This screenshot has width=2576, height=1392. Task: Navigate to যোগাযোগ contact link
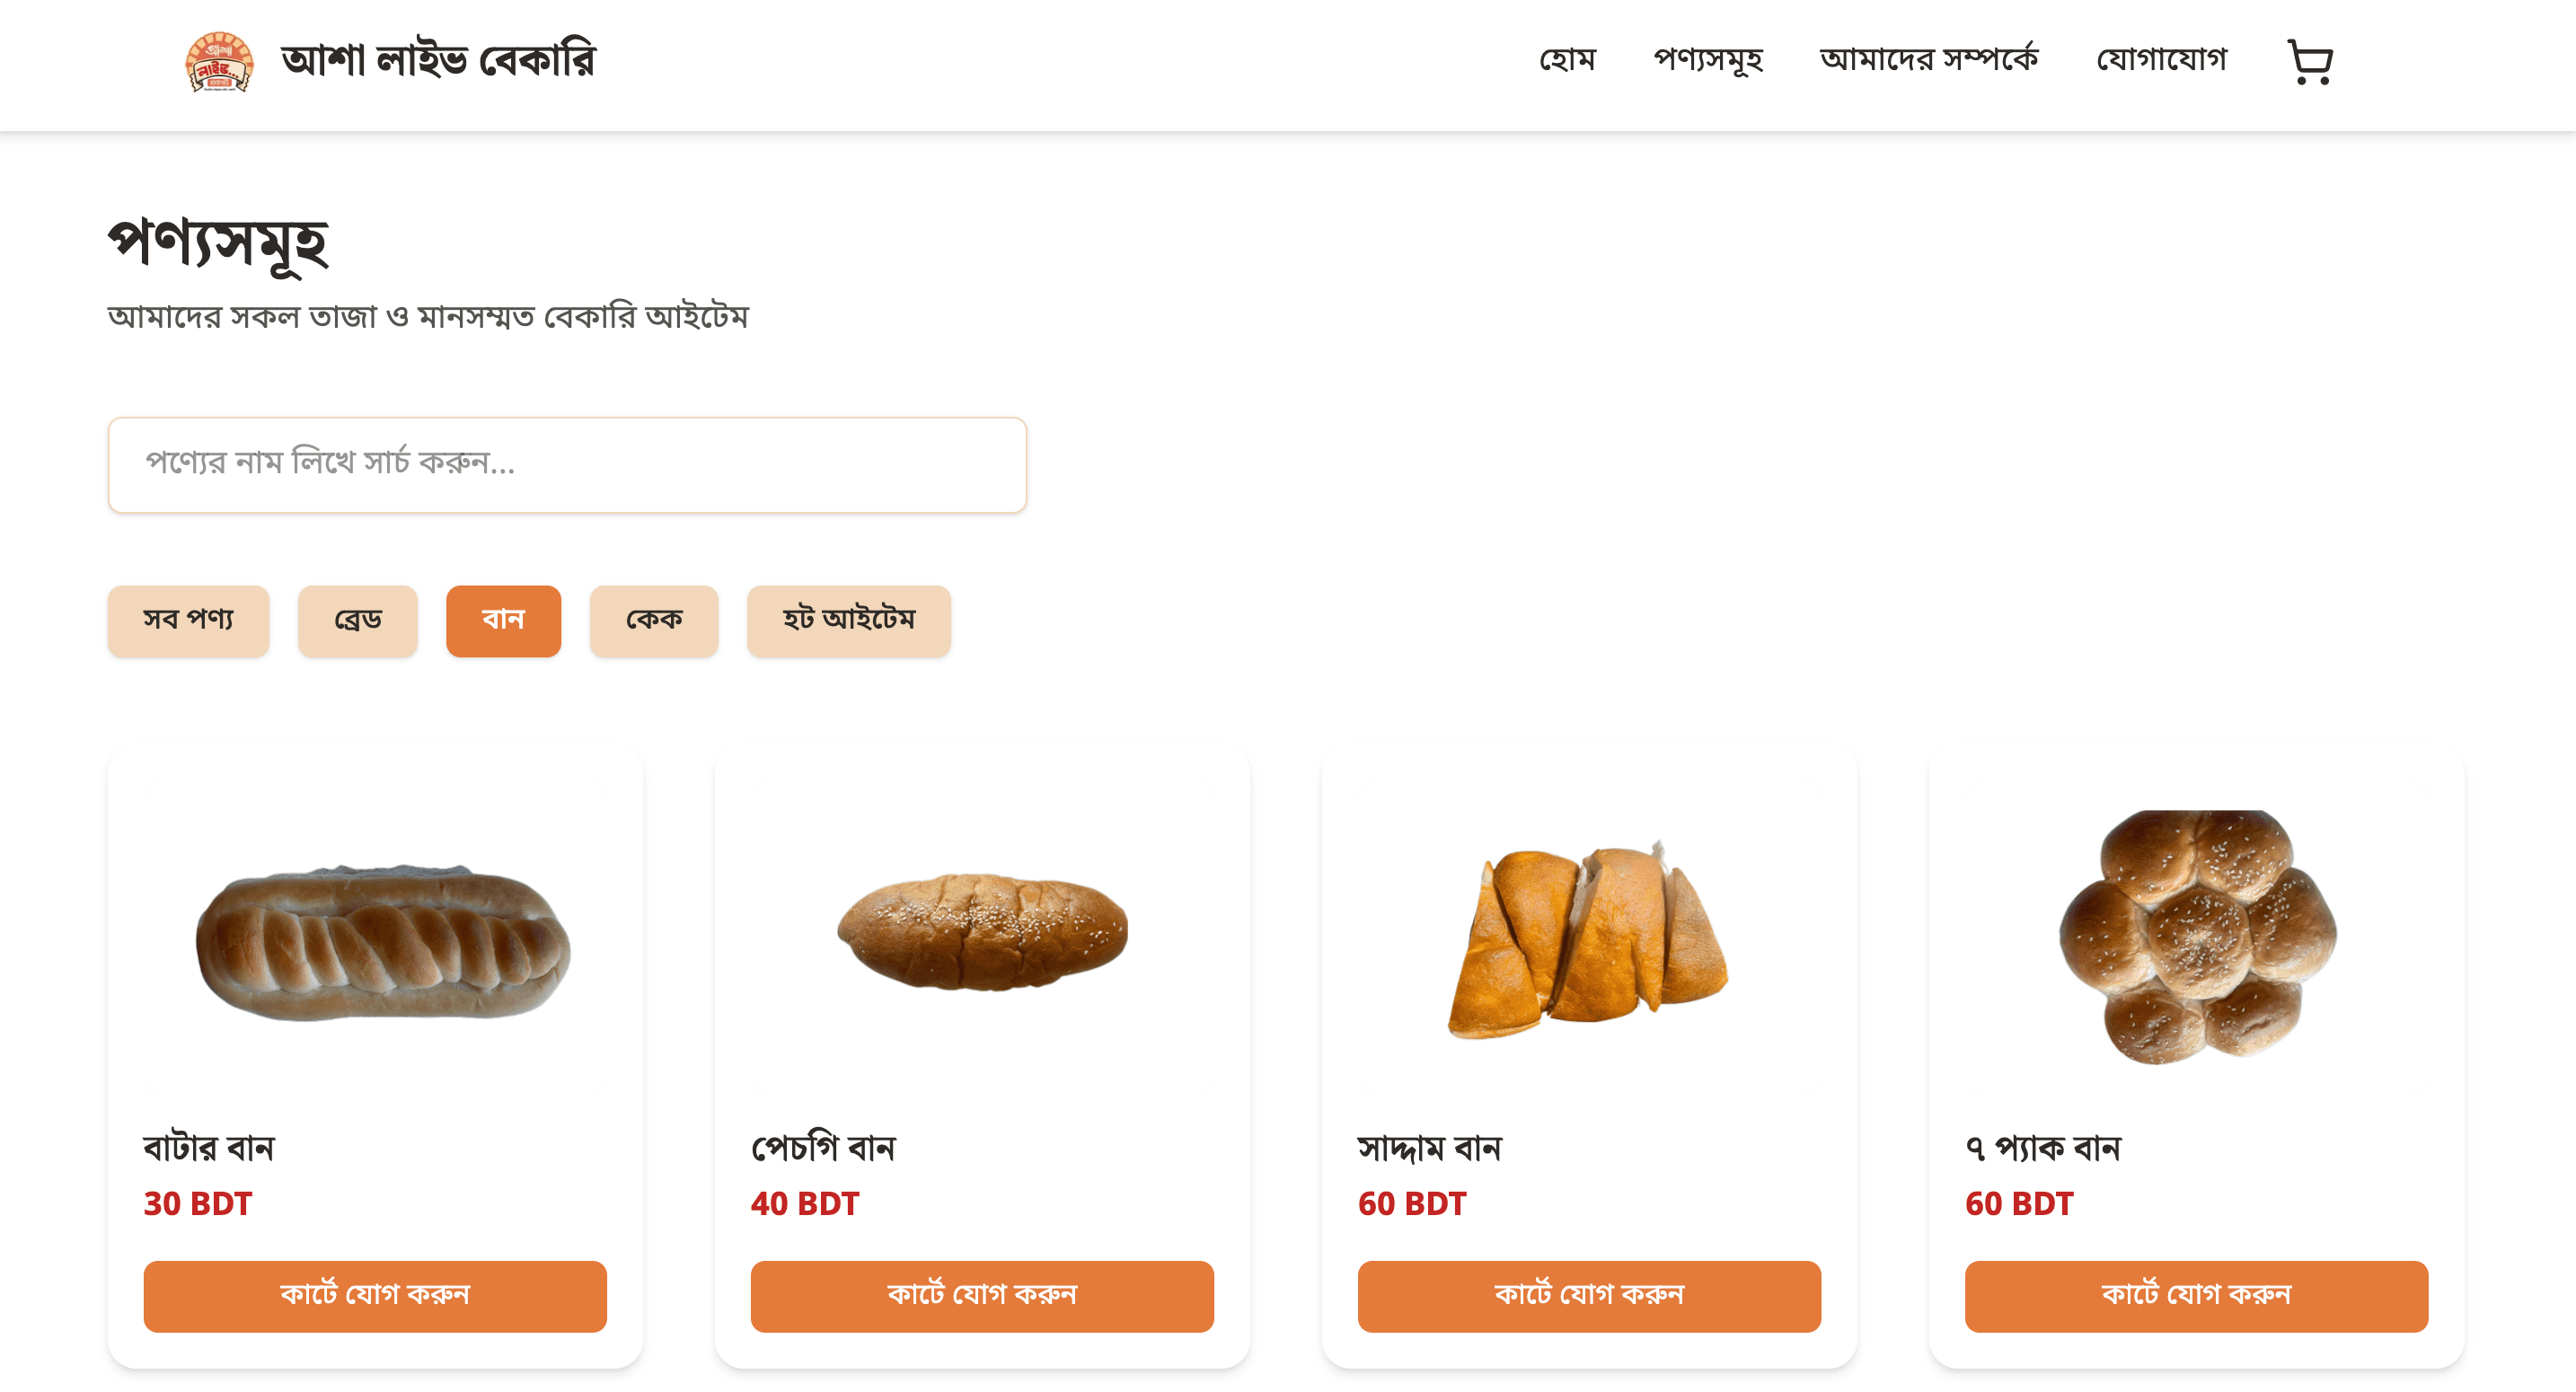pos(2161,60)
